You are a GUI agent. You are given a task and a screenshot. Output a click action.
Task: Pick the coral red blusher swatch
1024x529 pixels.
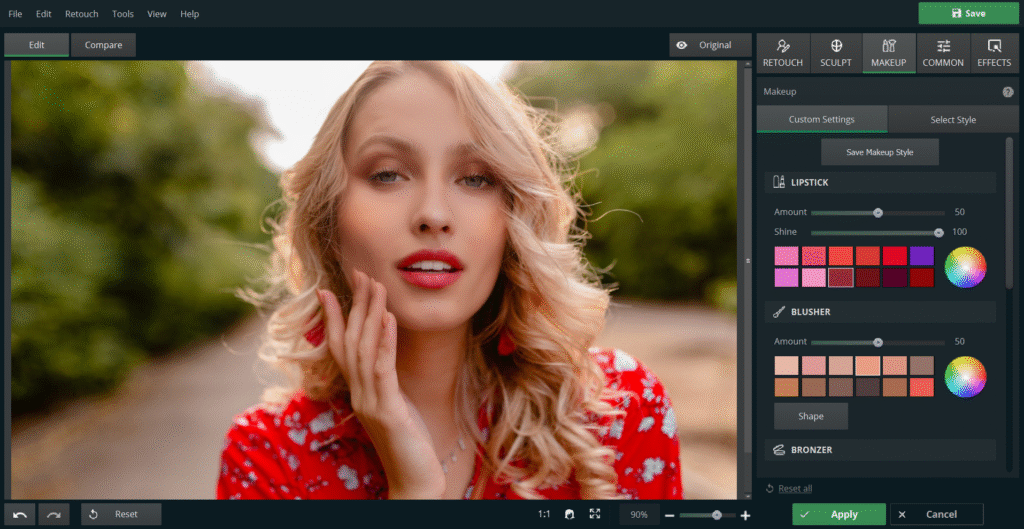[x=921, y=387]
